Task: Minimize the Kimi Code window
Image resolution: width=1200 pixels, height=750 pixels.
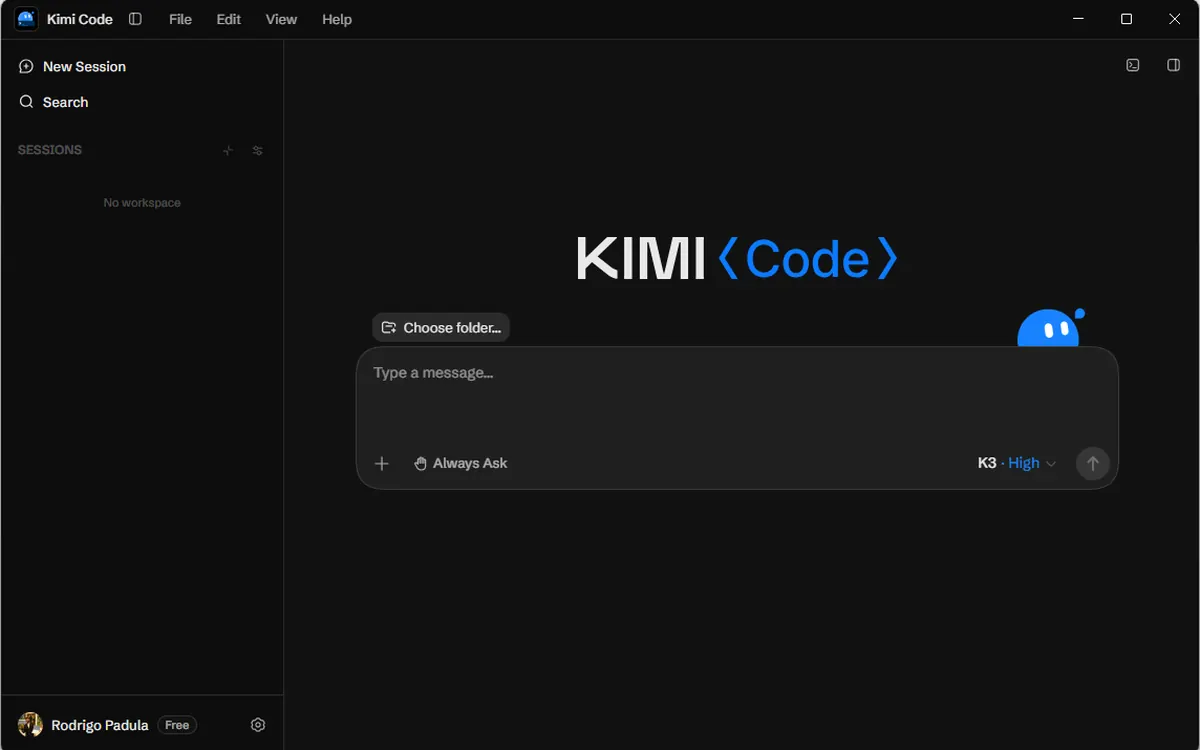Action: (x=1078, y=19)
